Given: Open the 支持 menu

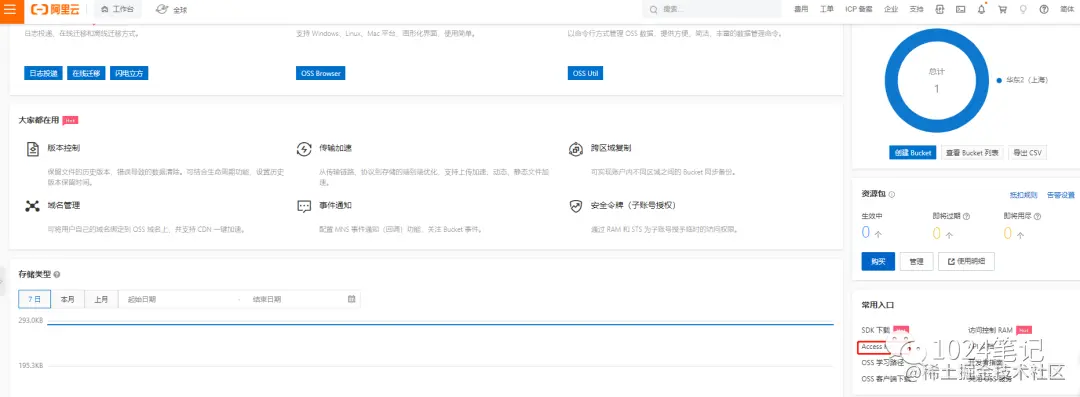Looking at the screenshot, I should tap(917, 10).
